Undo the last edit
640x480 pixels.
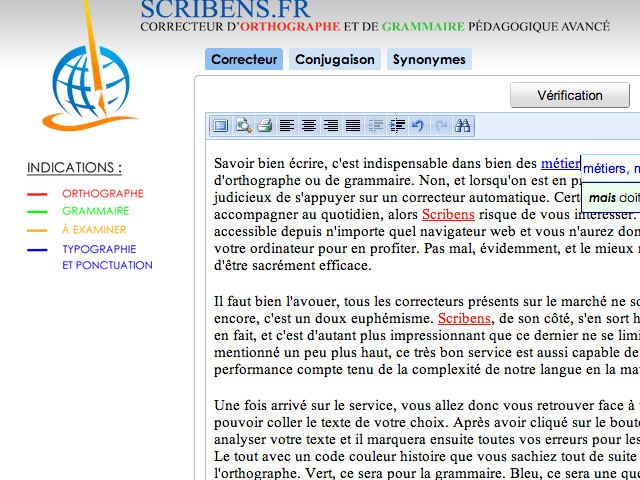click(418, 126)
